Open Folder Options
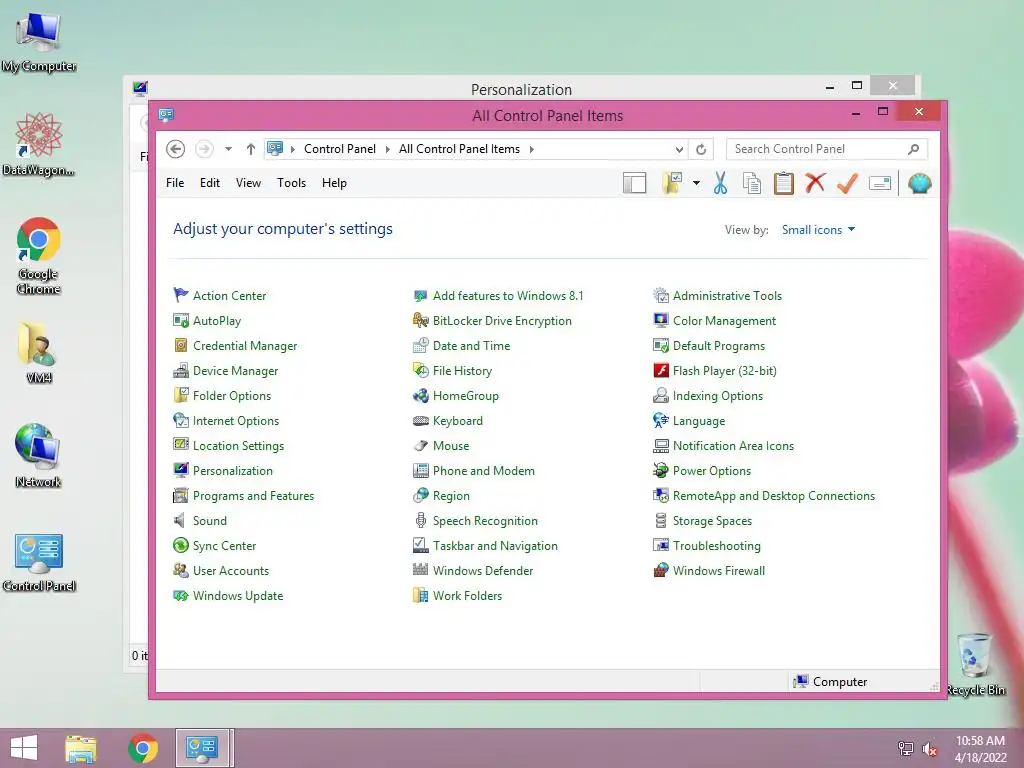 (x=223, y=396)
